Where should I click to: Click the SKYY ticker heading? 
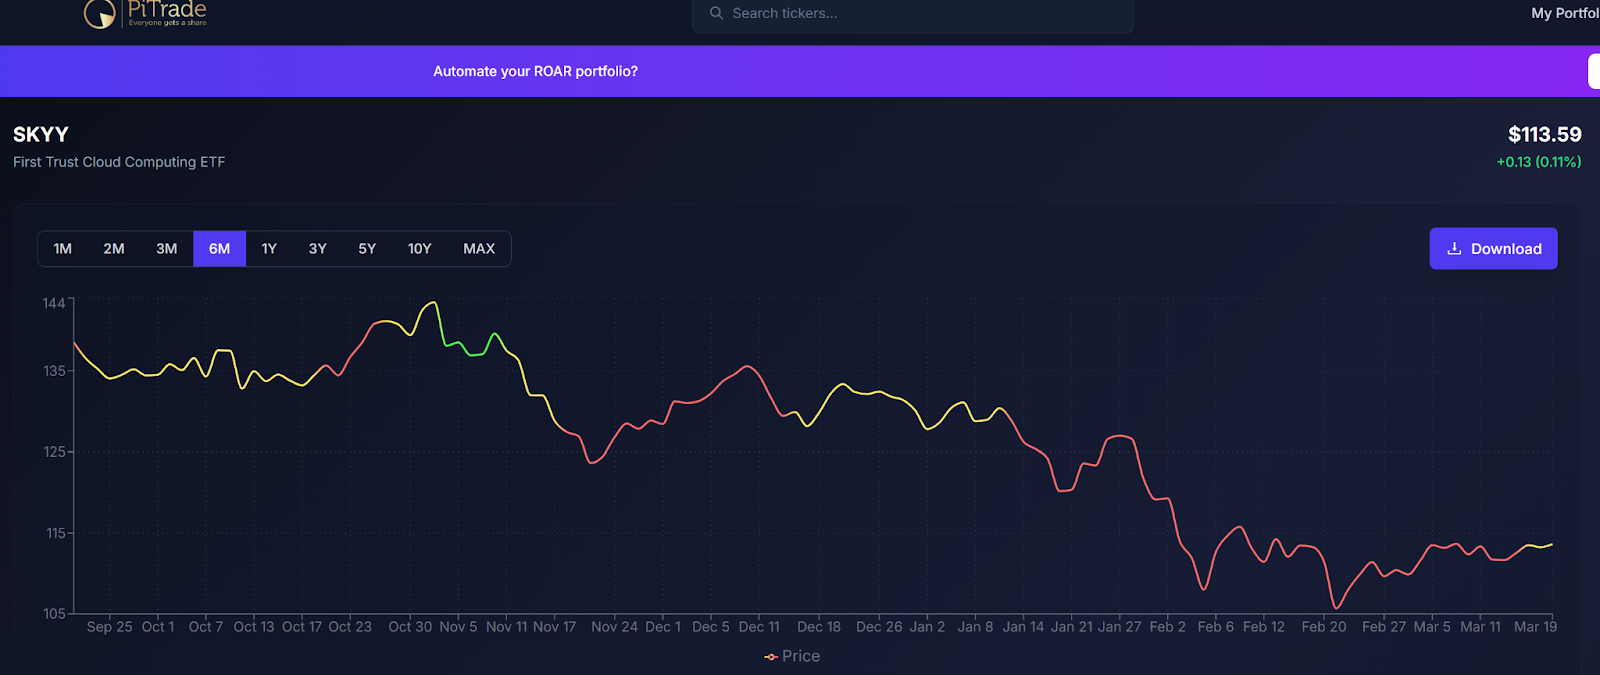coord(41,134)
